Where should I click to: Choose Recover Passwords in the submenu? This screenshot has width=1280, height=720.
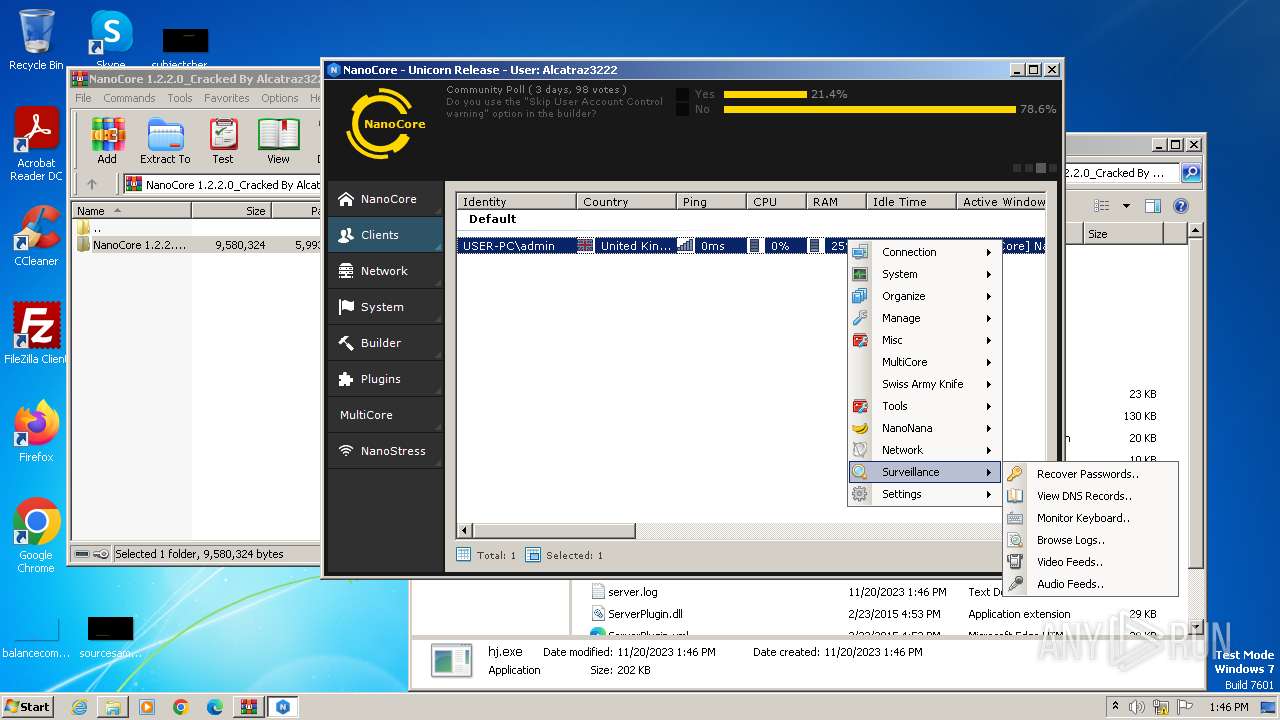(1090, 474)
